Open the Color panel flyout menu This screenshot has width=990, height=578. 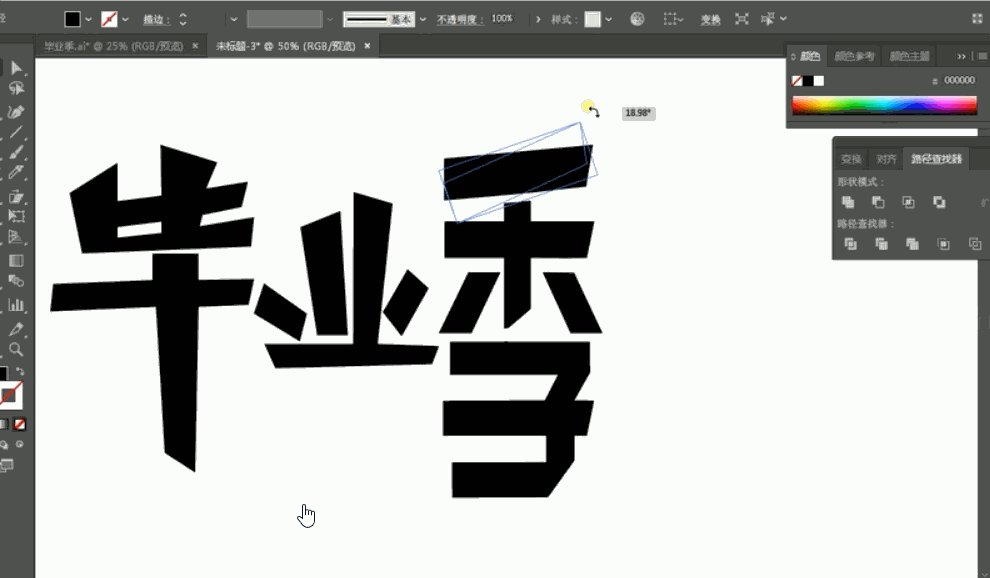coord(982,56)
